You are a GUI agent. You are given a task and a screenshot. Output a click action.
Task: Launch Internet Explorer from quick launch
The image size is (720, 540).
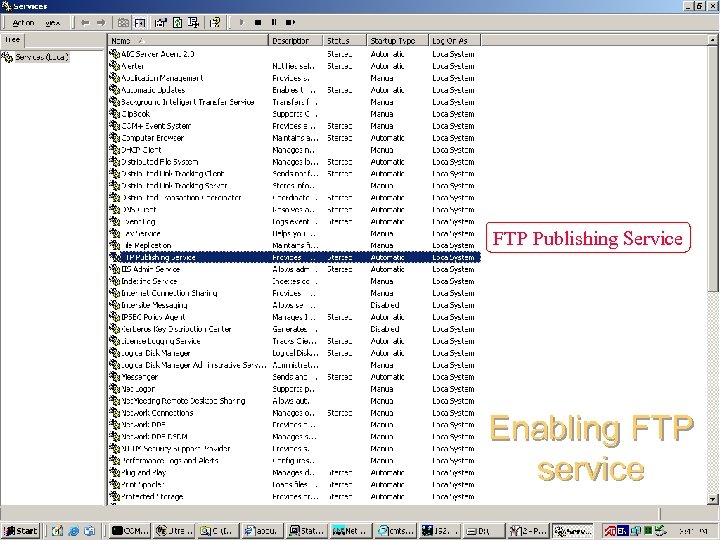point(73,531)
